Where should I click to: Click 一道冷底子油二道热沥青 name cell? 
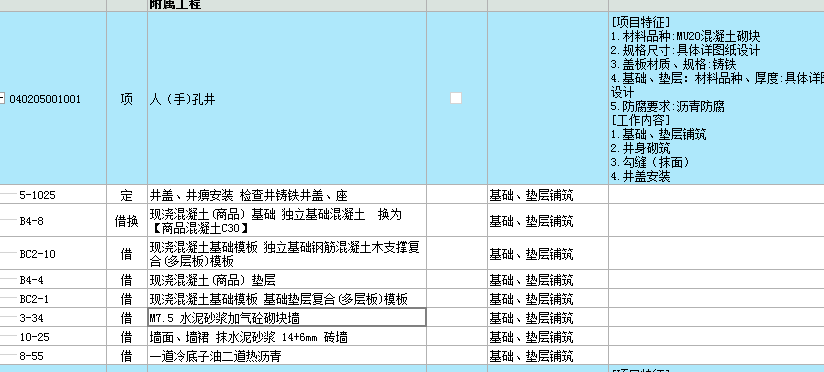click(287, 355)
